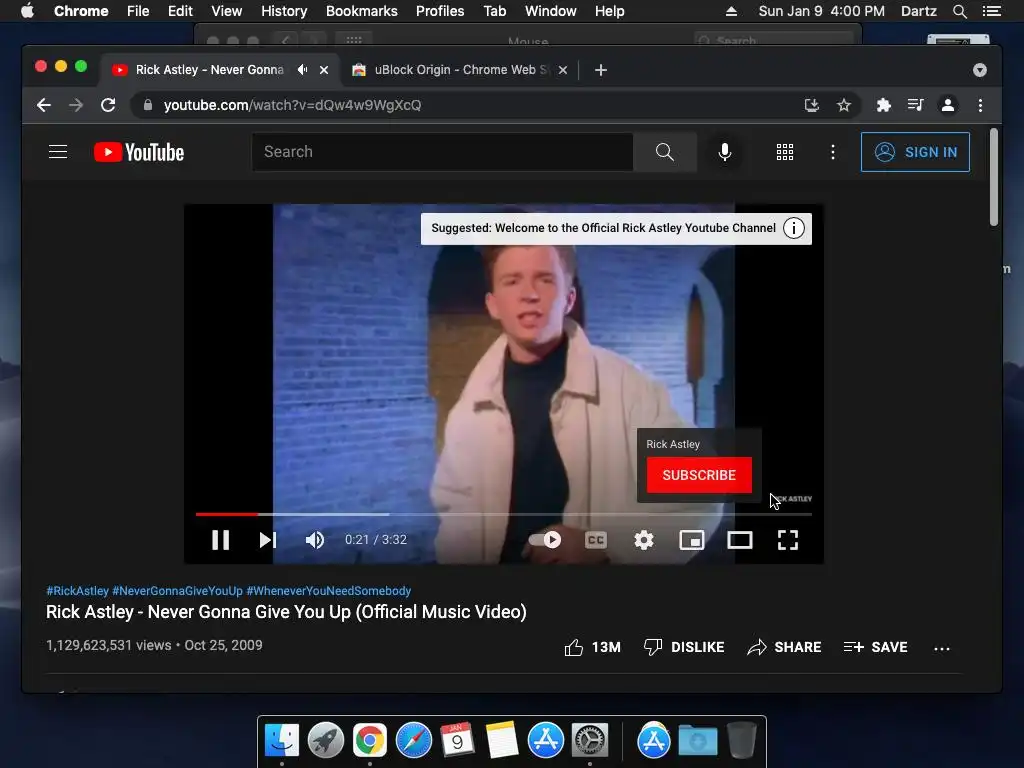
Task: Open Safari from the Dock
Action: [413, 741]
